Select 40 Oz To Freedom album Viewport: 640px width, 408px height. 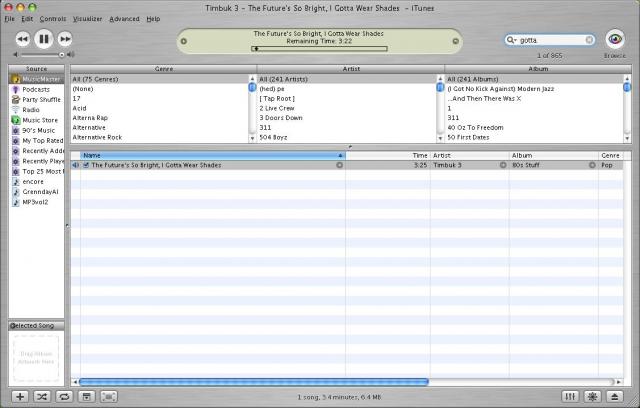click(535, 128)
